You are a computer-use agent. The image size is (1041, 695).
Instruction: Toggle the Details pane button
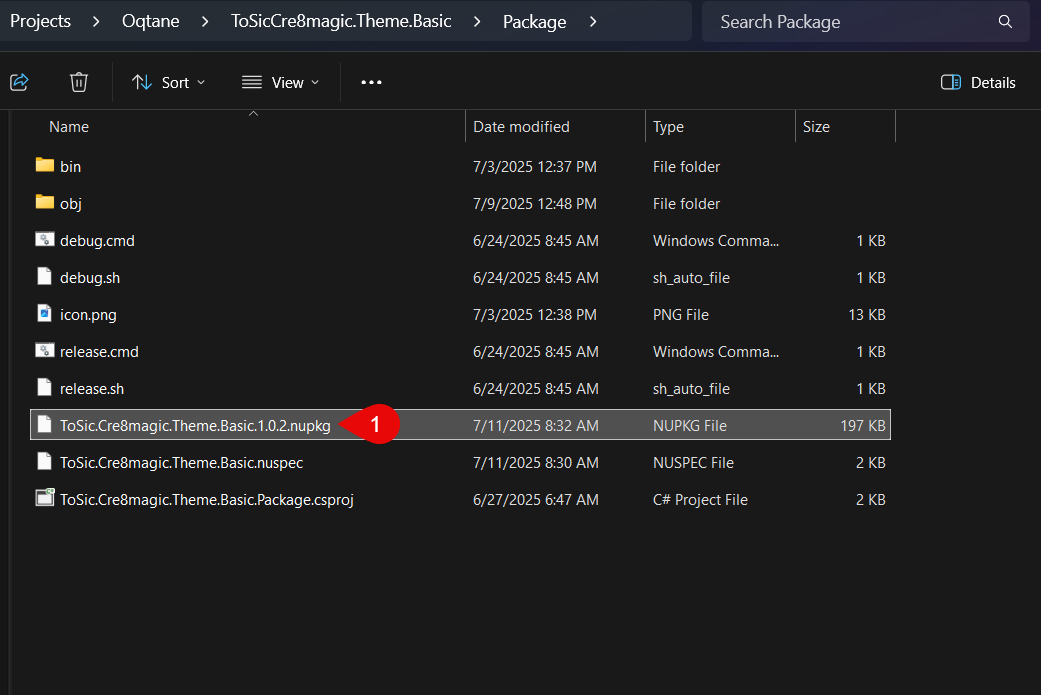978,82
